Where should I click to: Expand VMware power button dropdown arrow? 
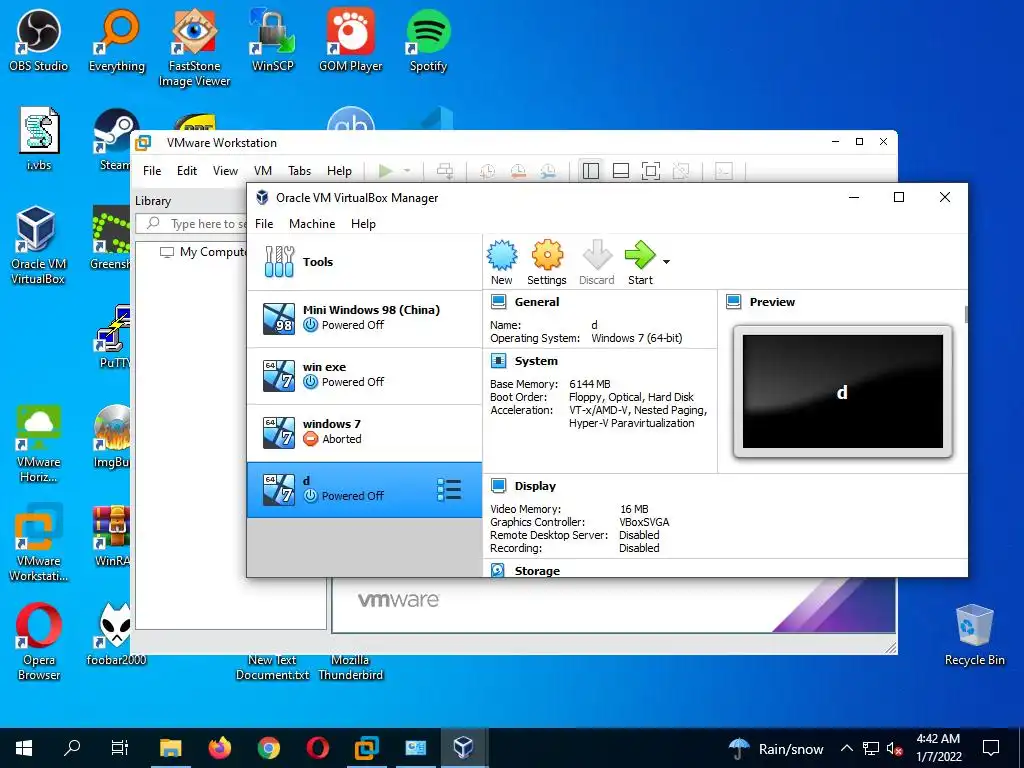407,171
